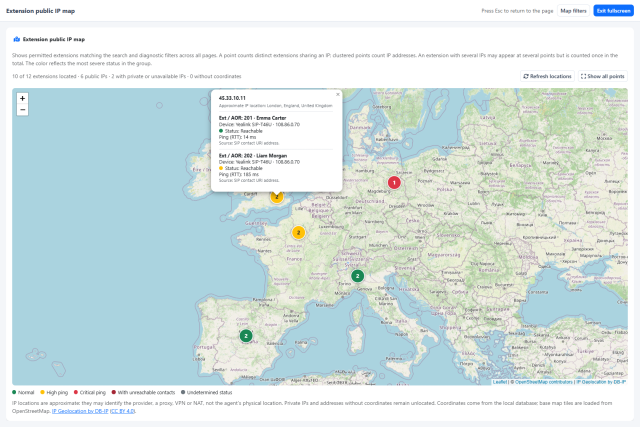The width and height of the screenshot is (640, 427).
Task: Click 'With unreachable contacts' legend entry
Action: (x=143, y=392)
